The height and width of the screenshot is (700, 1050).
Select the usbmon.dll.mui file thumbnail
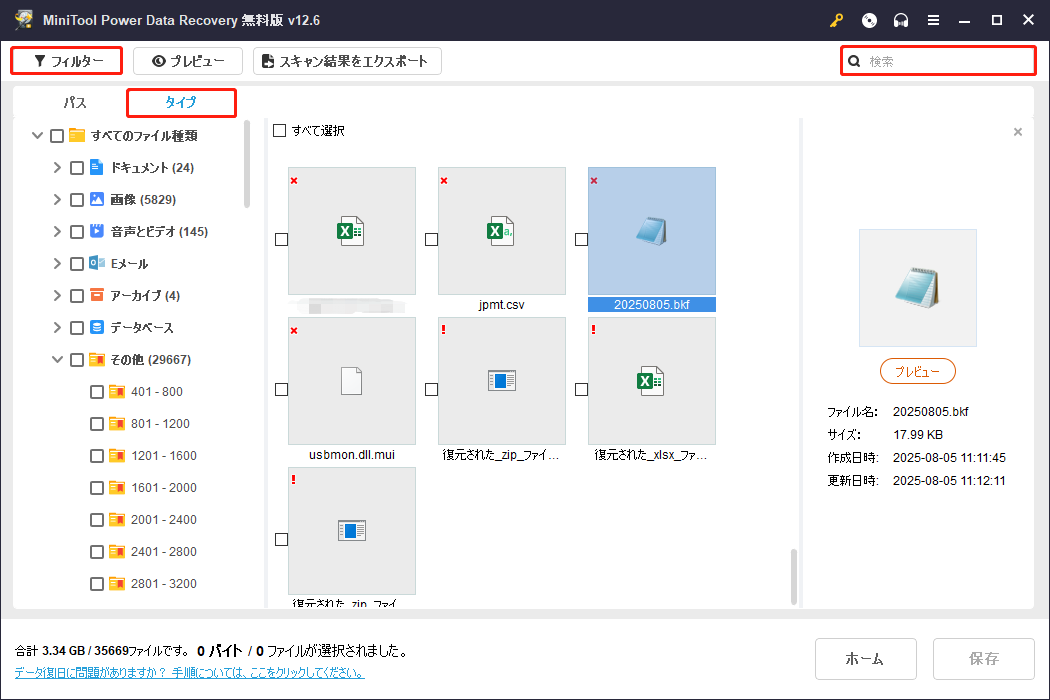point(352,381)
